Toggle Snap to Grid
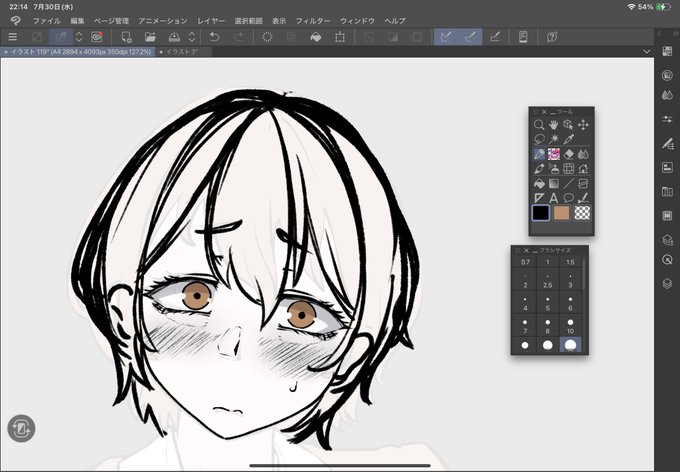The image size is (680, 472). click(495, 37)
